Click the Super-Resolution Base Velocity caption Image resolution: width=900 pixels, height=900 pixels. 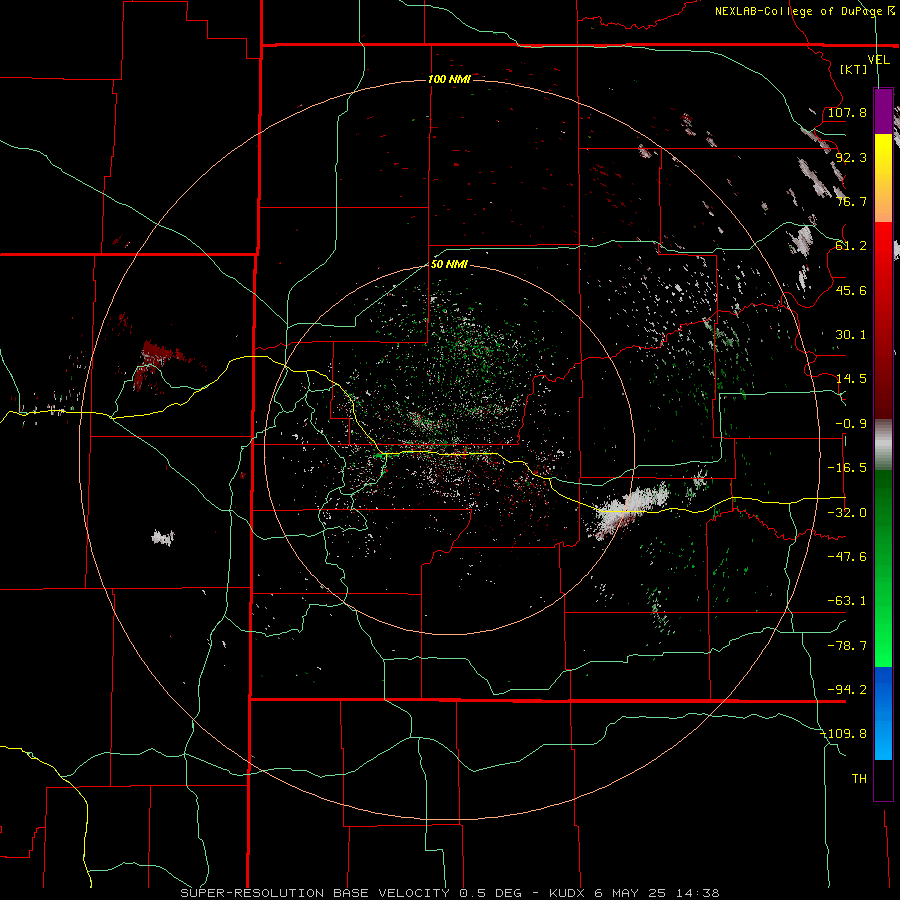449,893
